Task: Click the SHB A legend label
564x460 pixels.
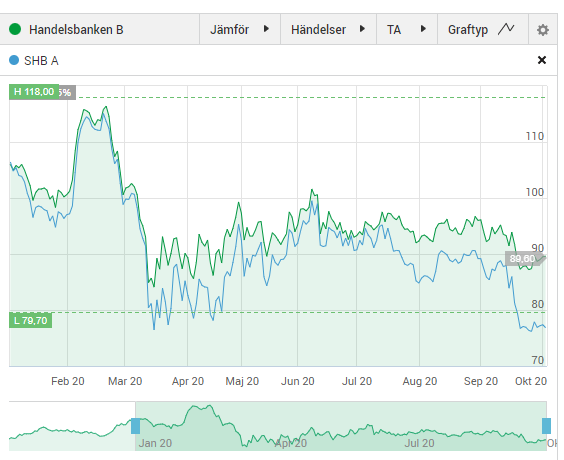Action: point(41,61)
